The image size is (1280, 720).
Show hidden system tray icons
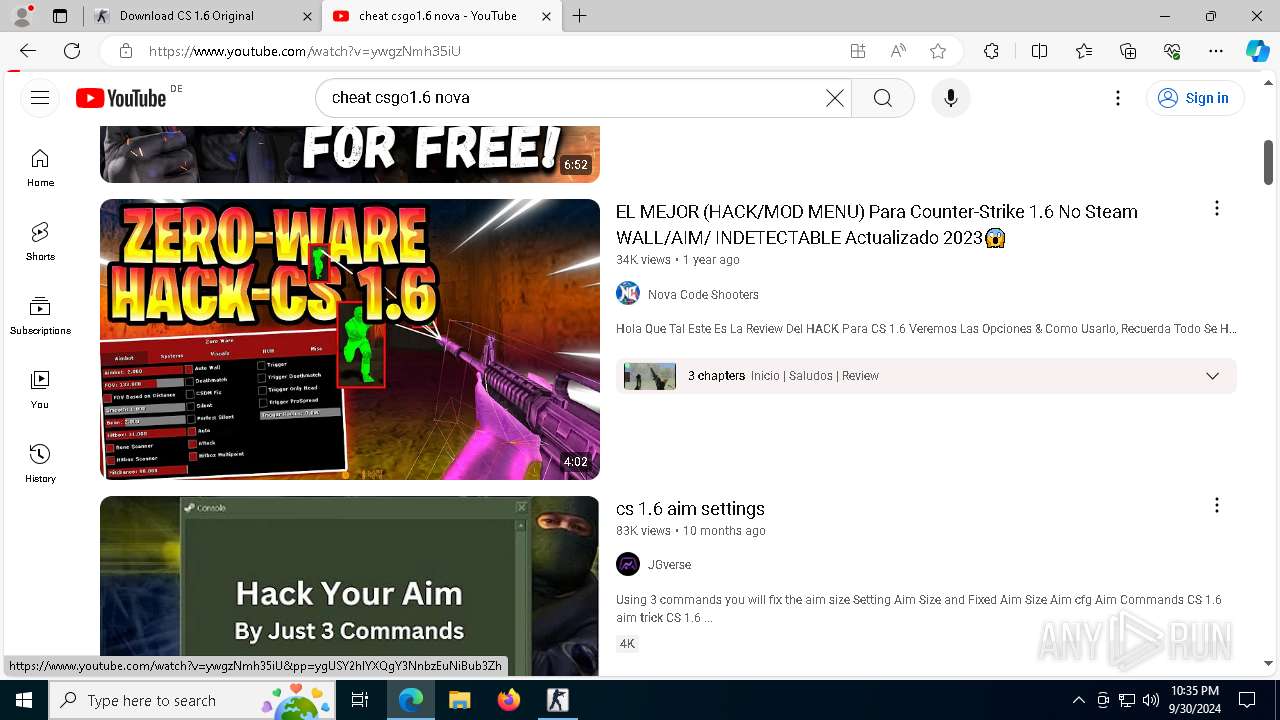coord(1078,700)
